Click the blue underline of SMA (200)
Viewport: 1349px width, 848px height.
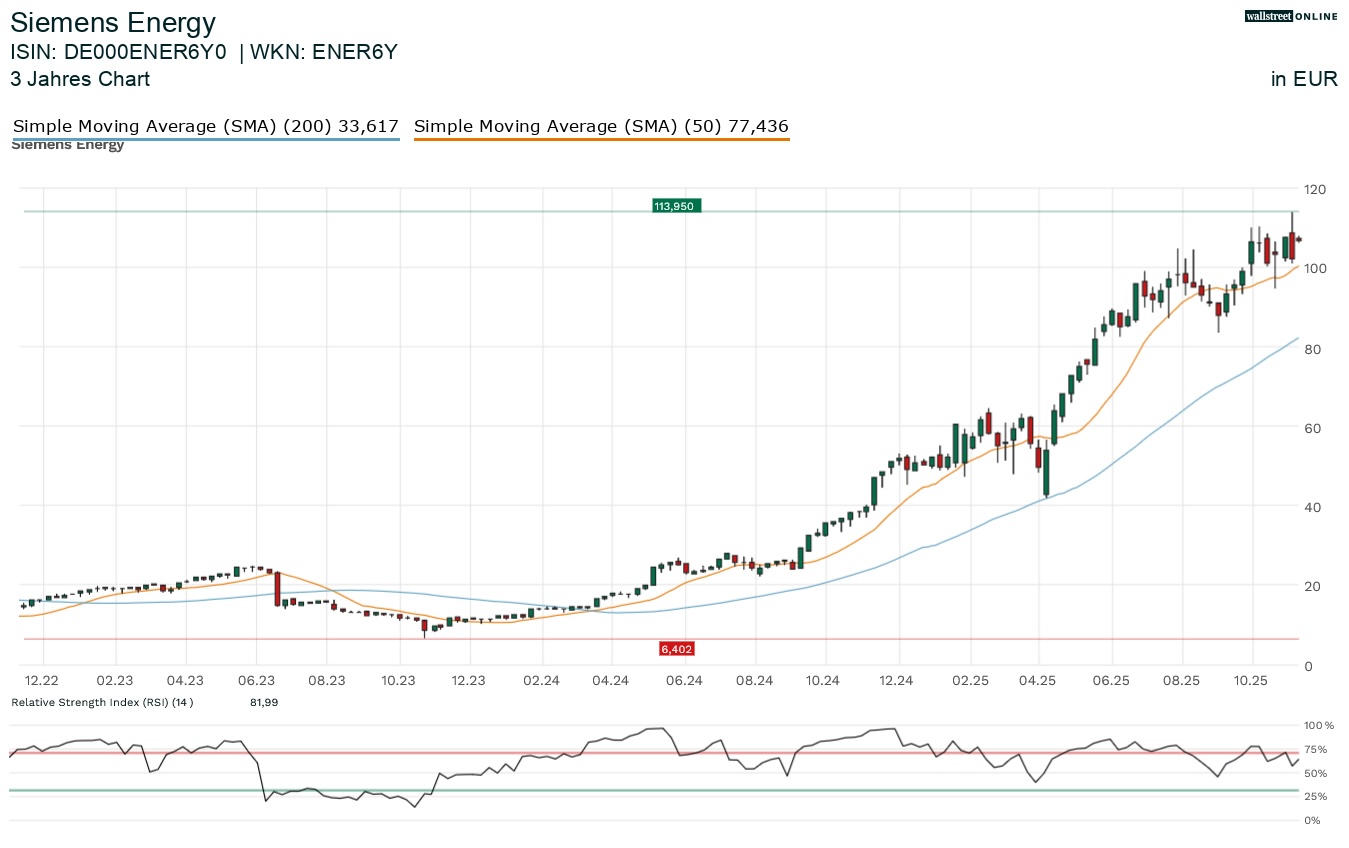point(205,138)
